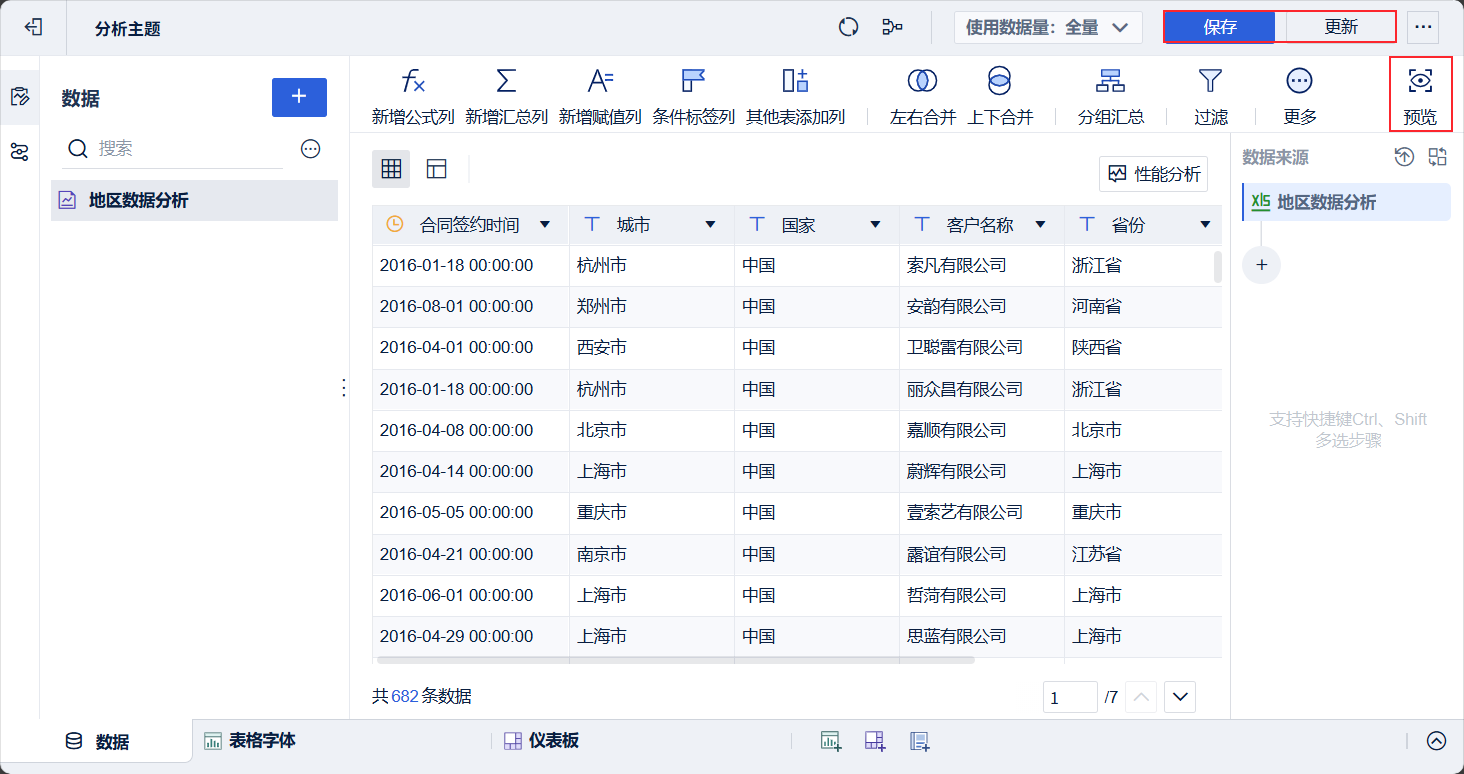
Task: Select the 新增公式列 formula column tool
Action: (414, 93)
